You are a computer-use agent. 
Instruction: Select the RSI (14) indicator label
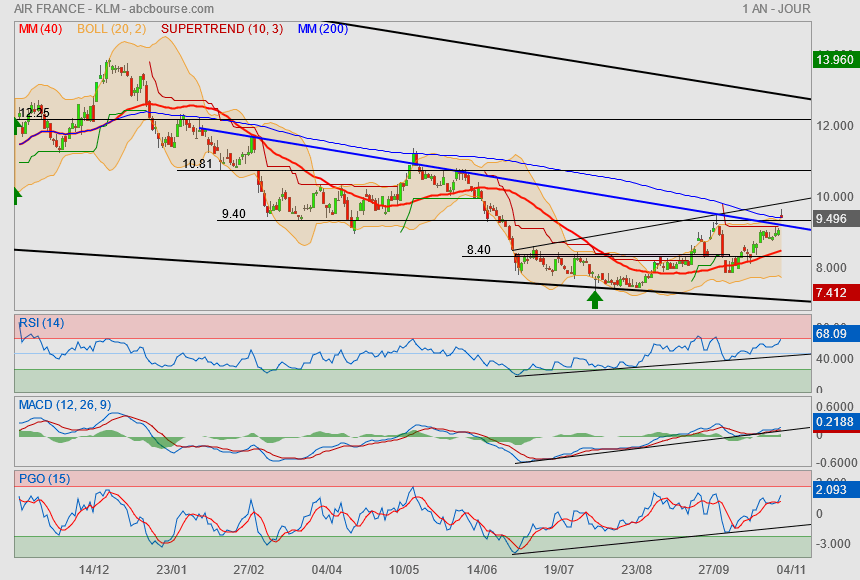[42, 323]
